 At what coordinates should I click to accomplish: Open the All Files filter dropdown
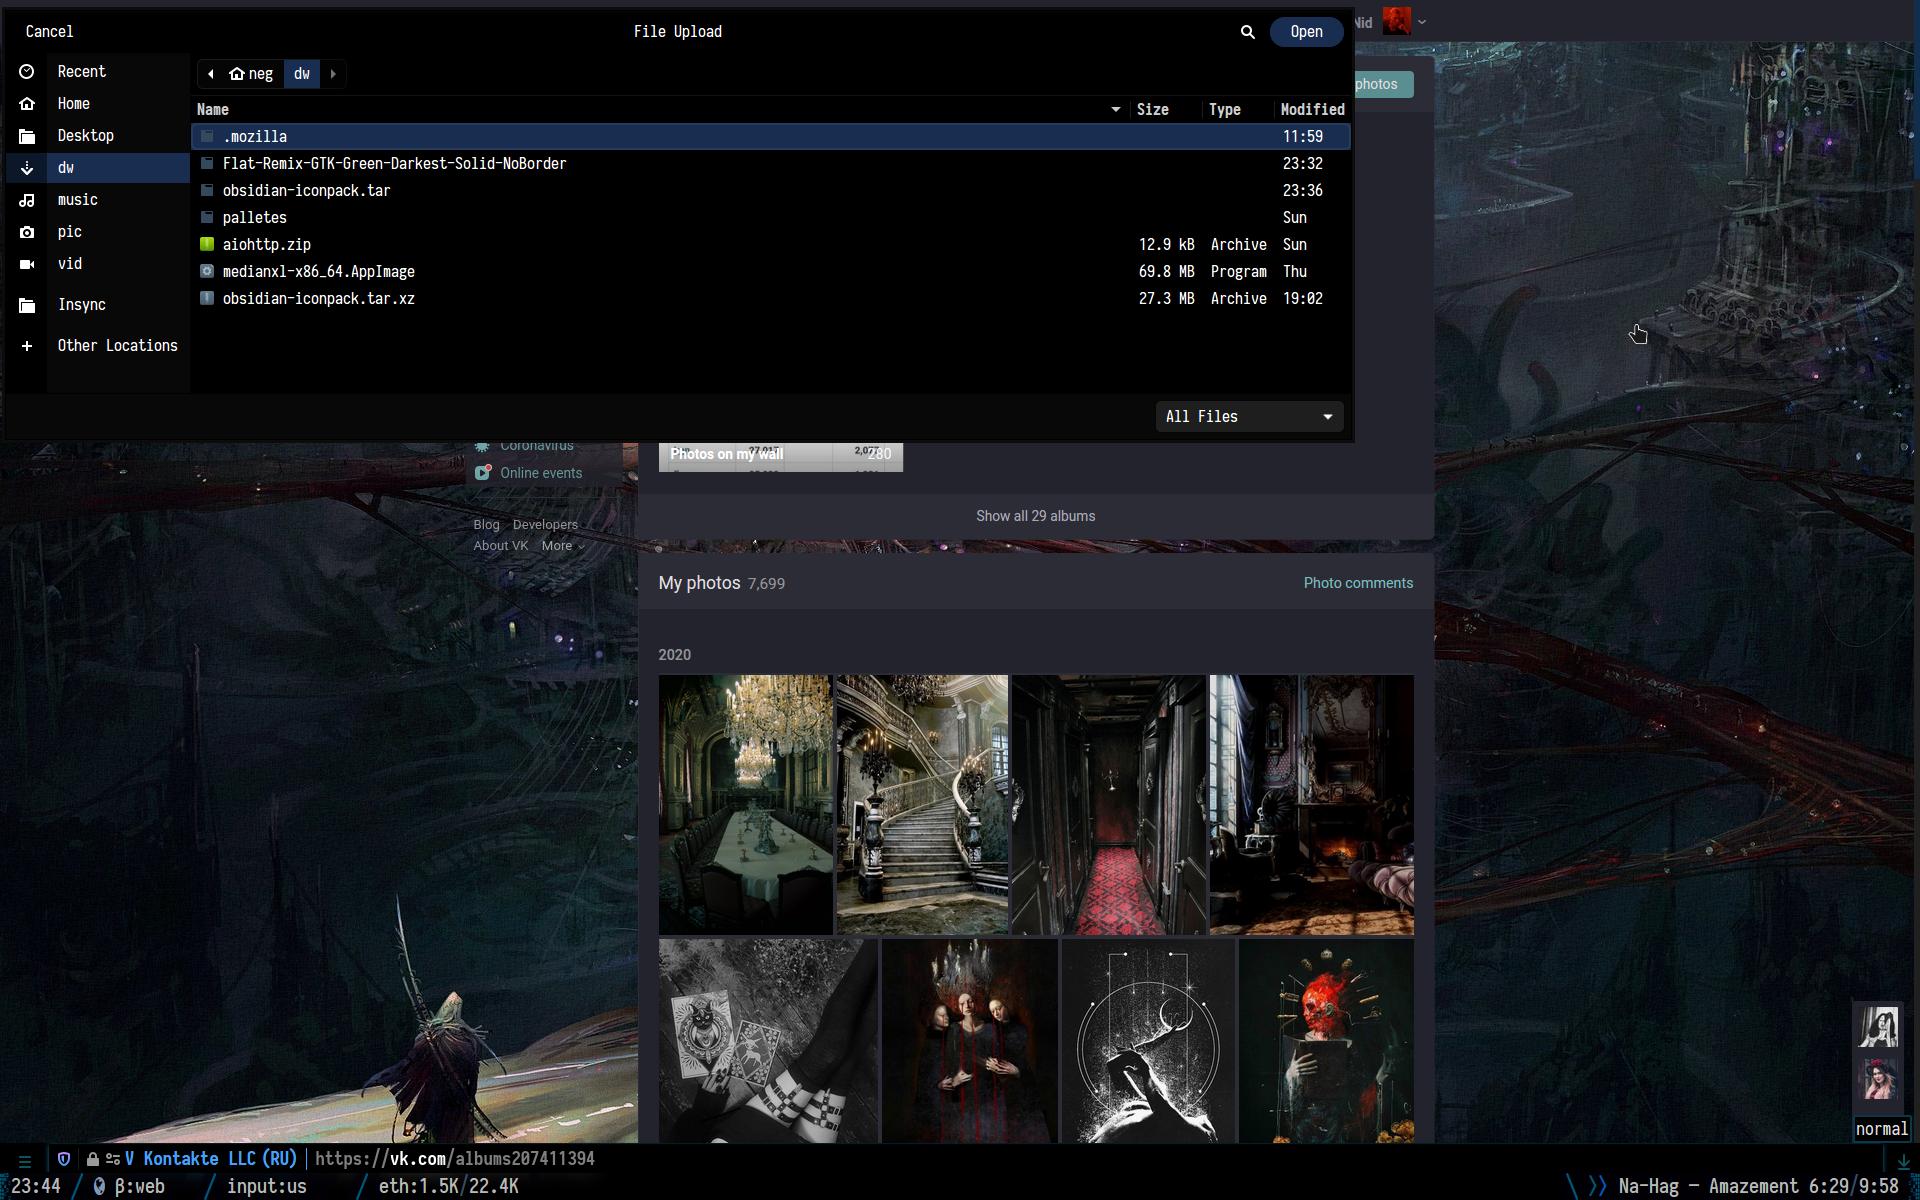click(1248, 417)
